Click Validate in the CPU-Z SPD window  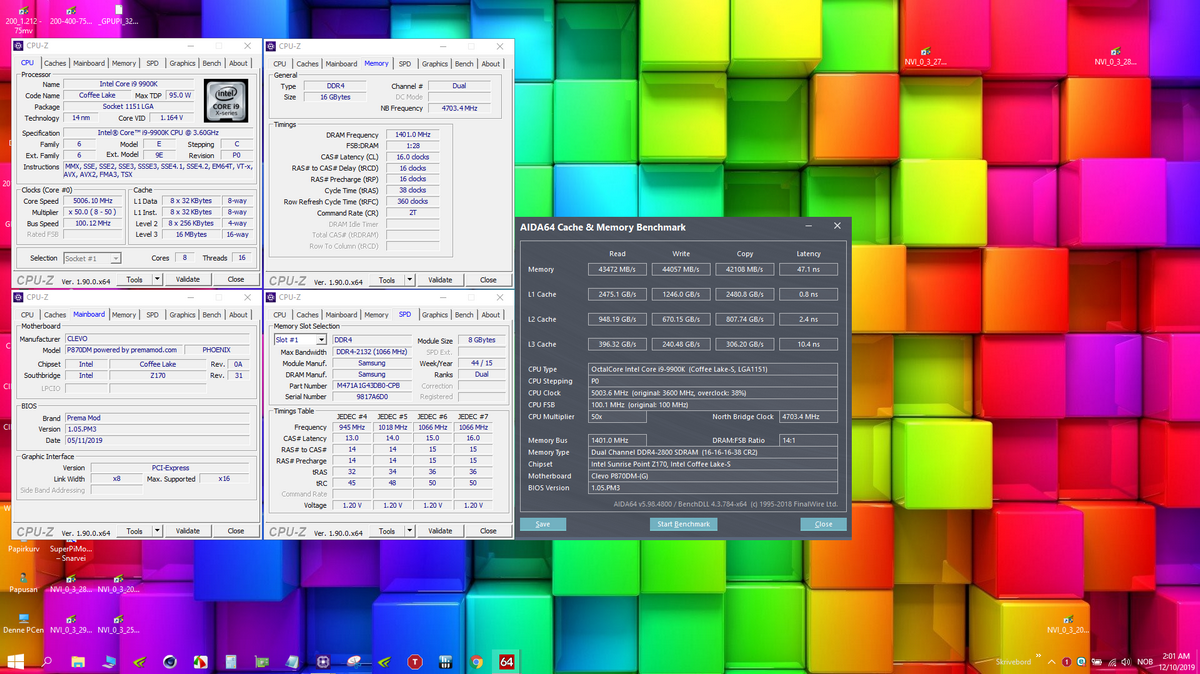coord(440,531)
